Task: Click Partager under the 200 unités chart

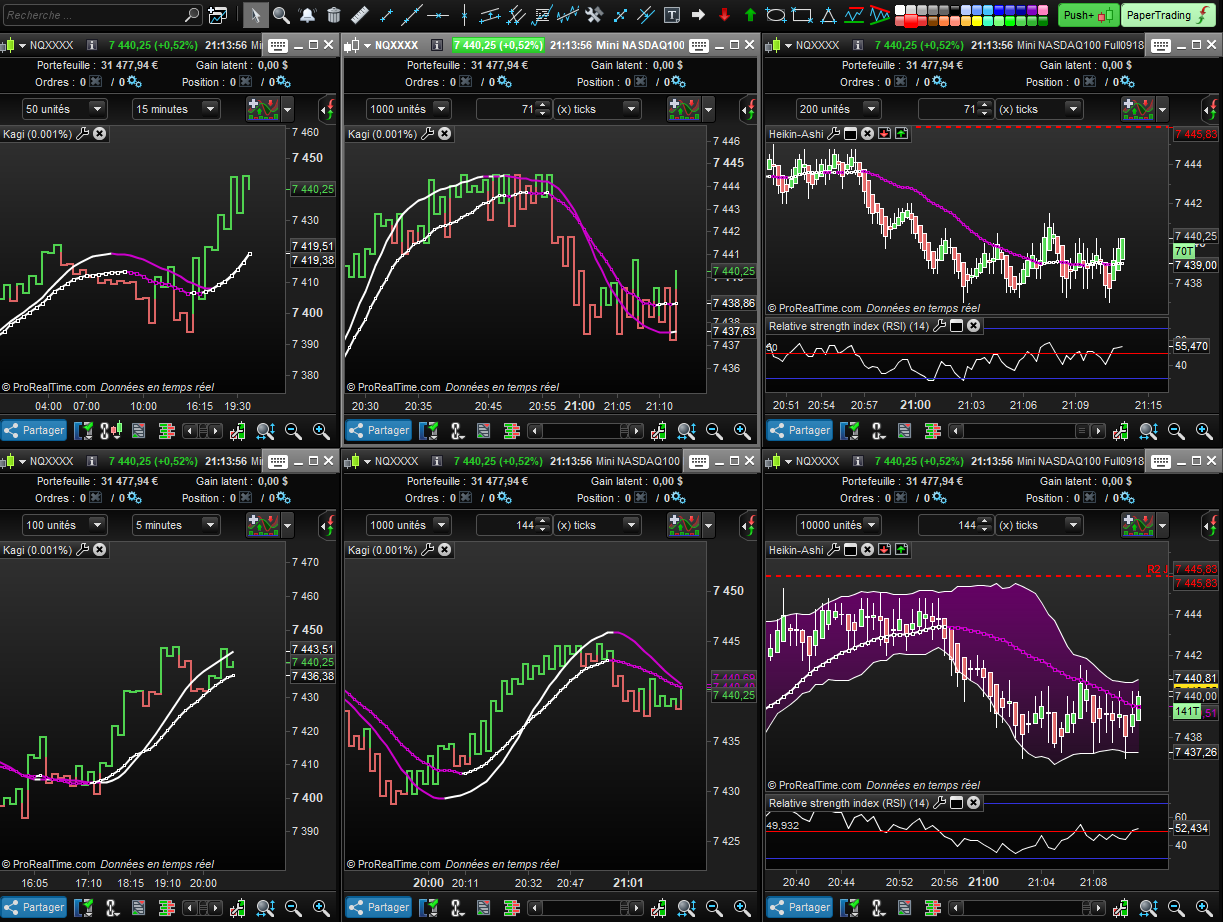Action: 800,431
